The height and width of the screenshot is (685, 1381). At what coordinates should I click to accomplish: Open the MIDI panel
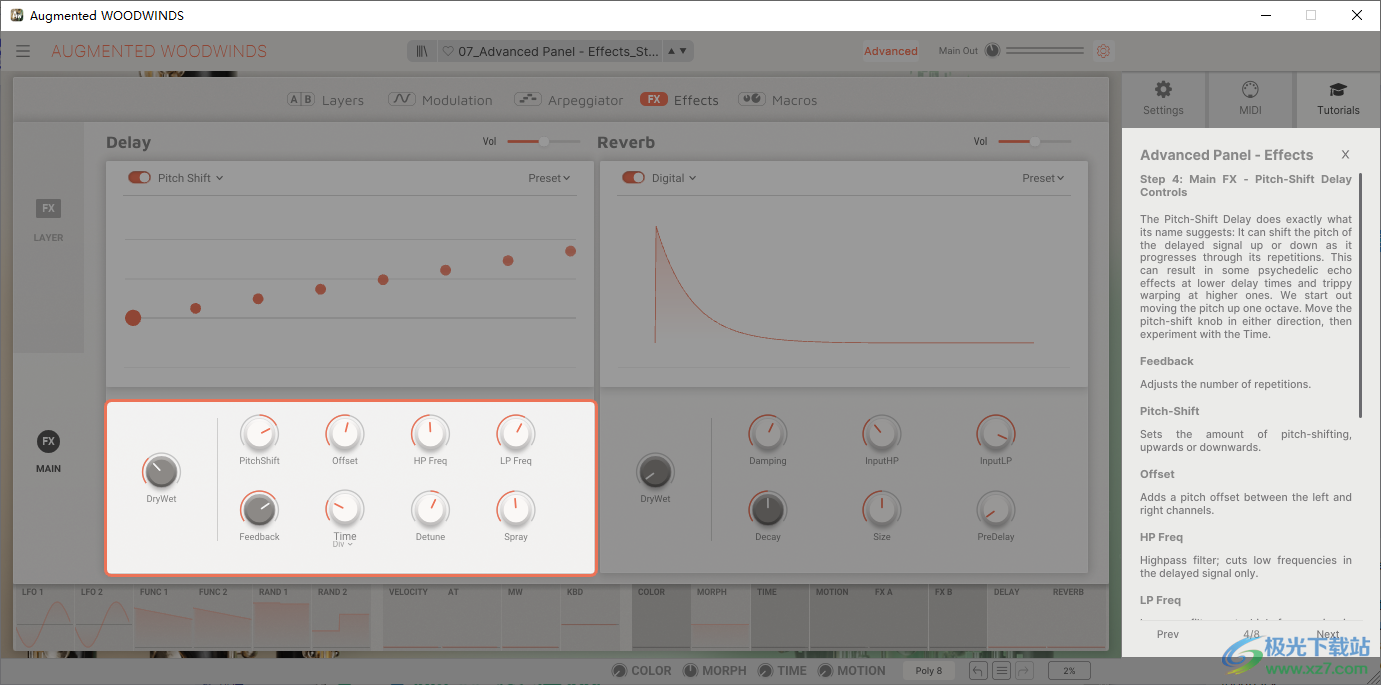click(1250, 98)
